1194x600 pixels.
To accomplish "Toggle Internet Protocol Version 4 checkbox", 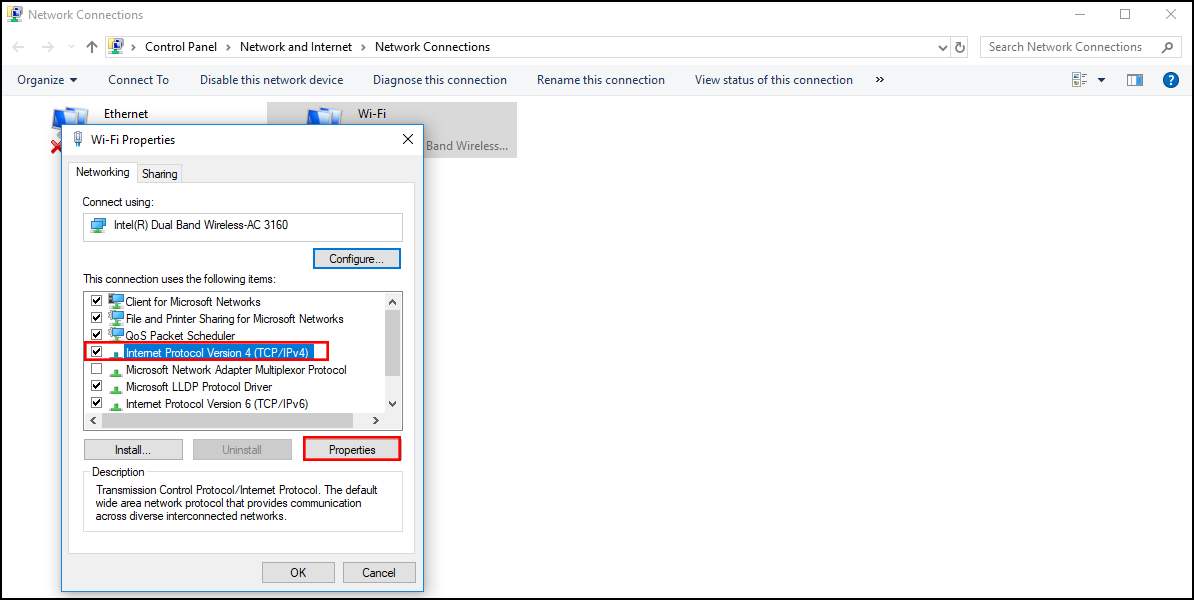I will click(x=96, y=352).
